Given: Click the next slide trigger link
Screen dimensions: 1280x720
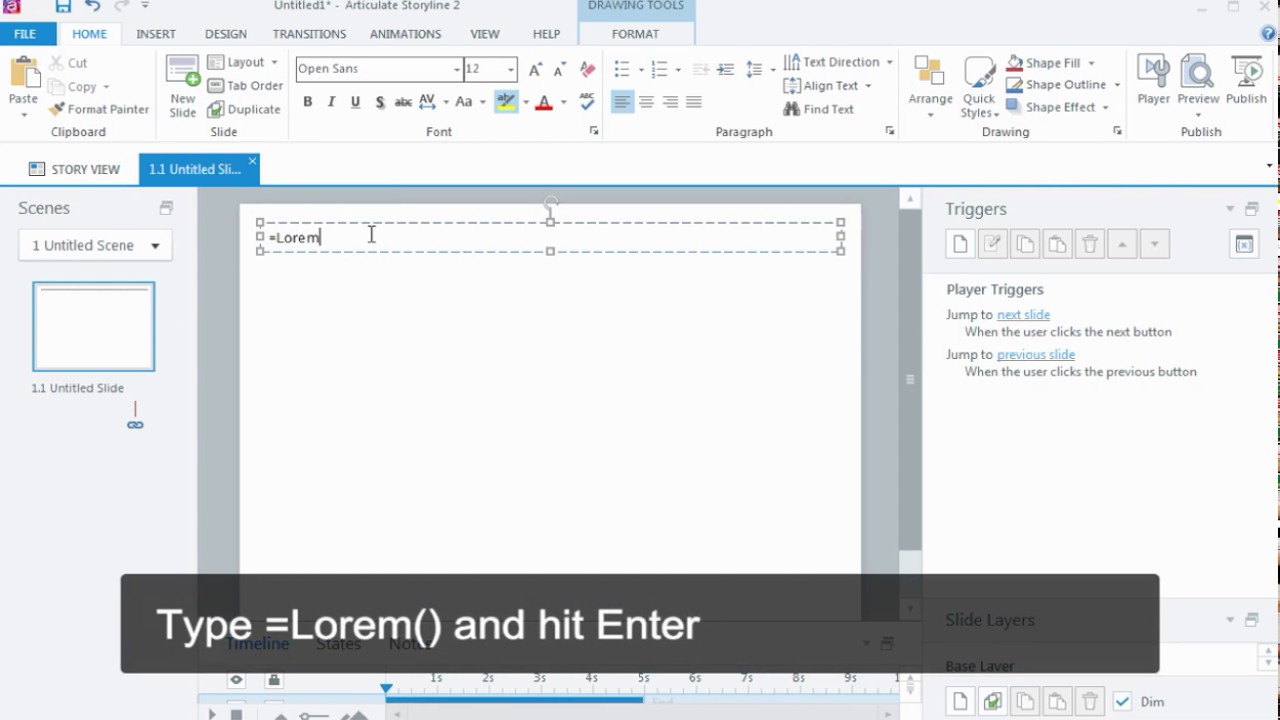Looking at the screenshot, I should 1023,314.
